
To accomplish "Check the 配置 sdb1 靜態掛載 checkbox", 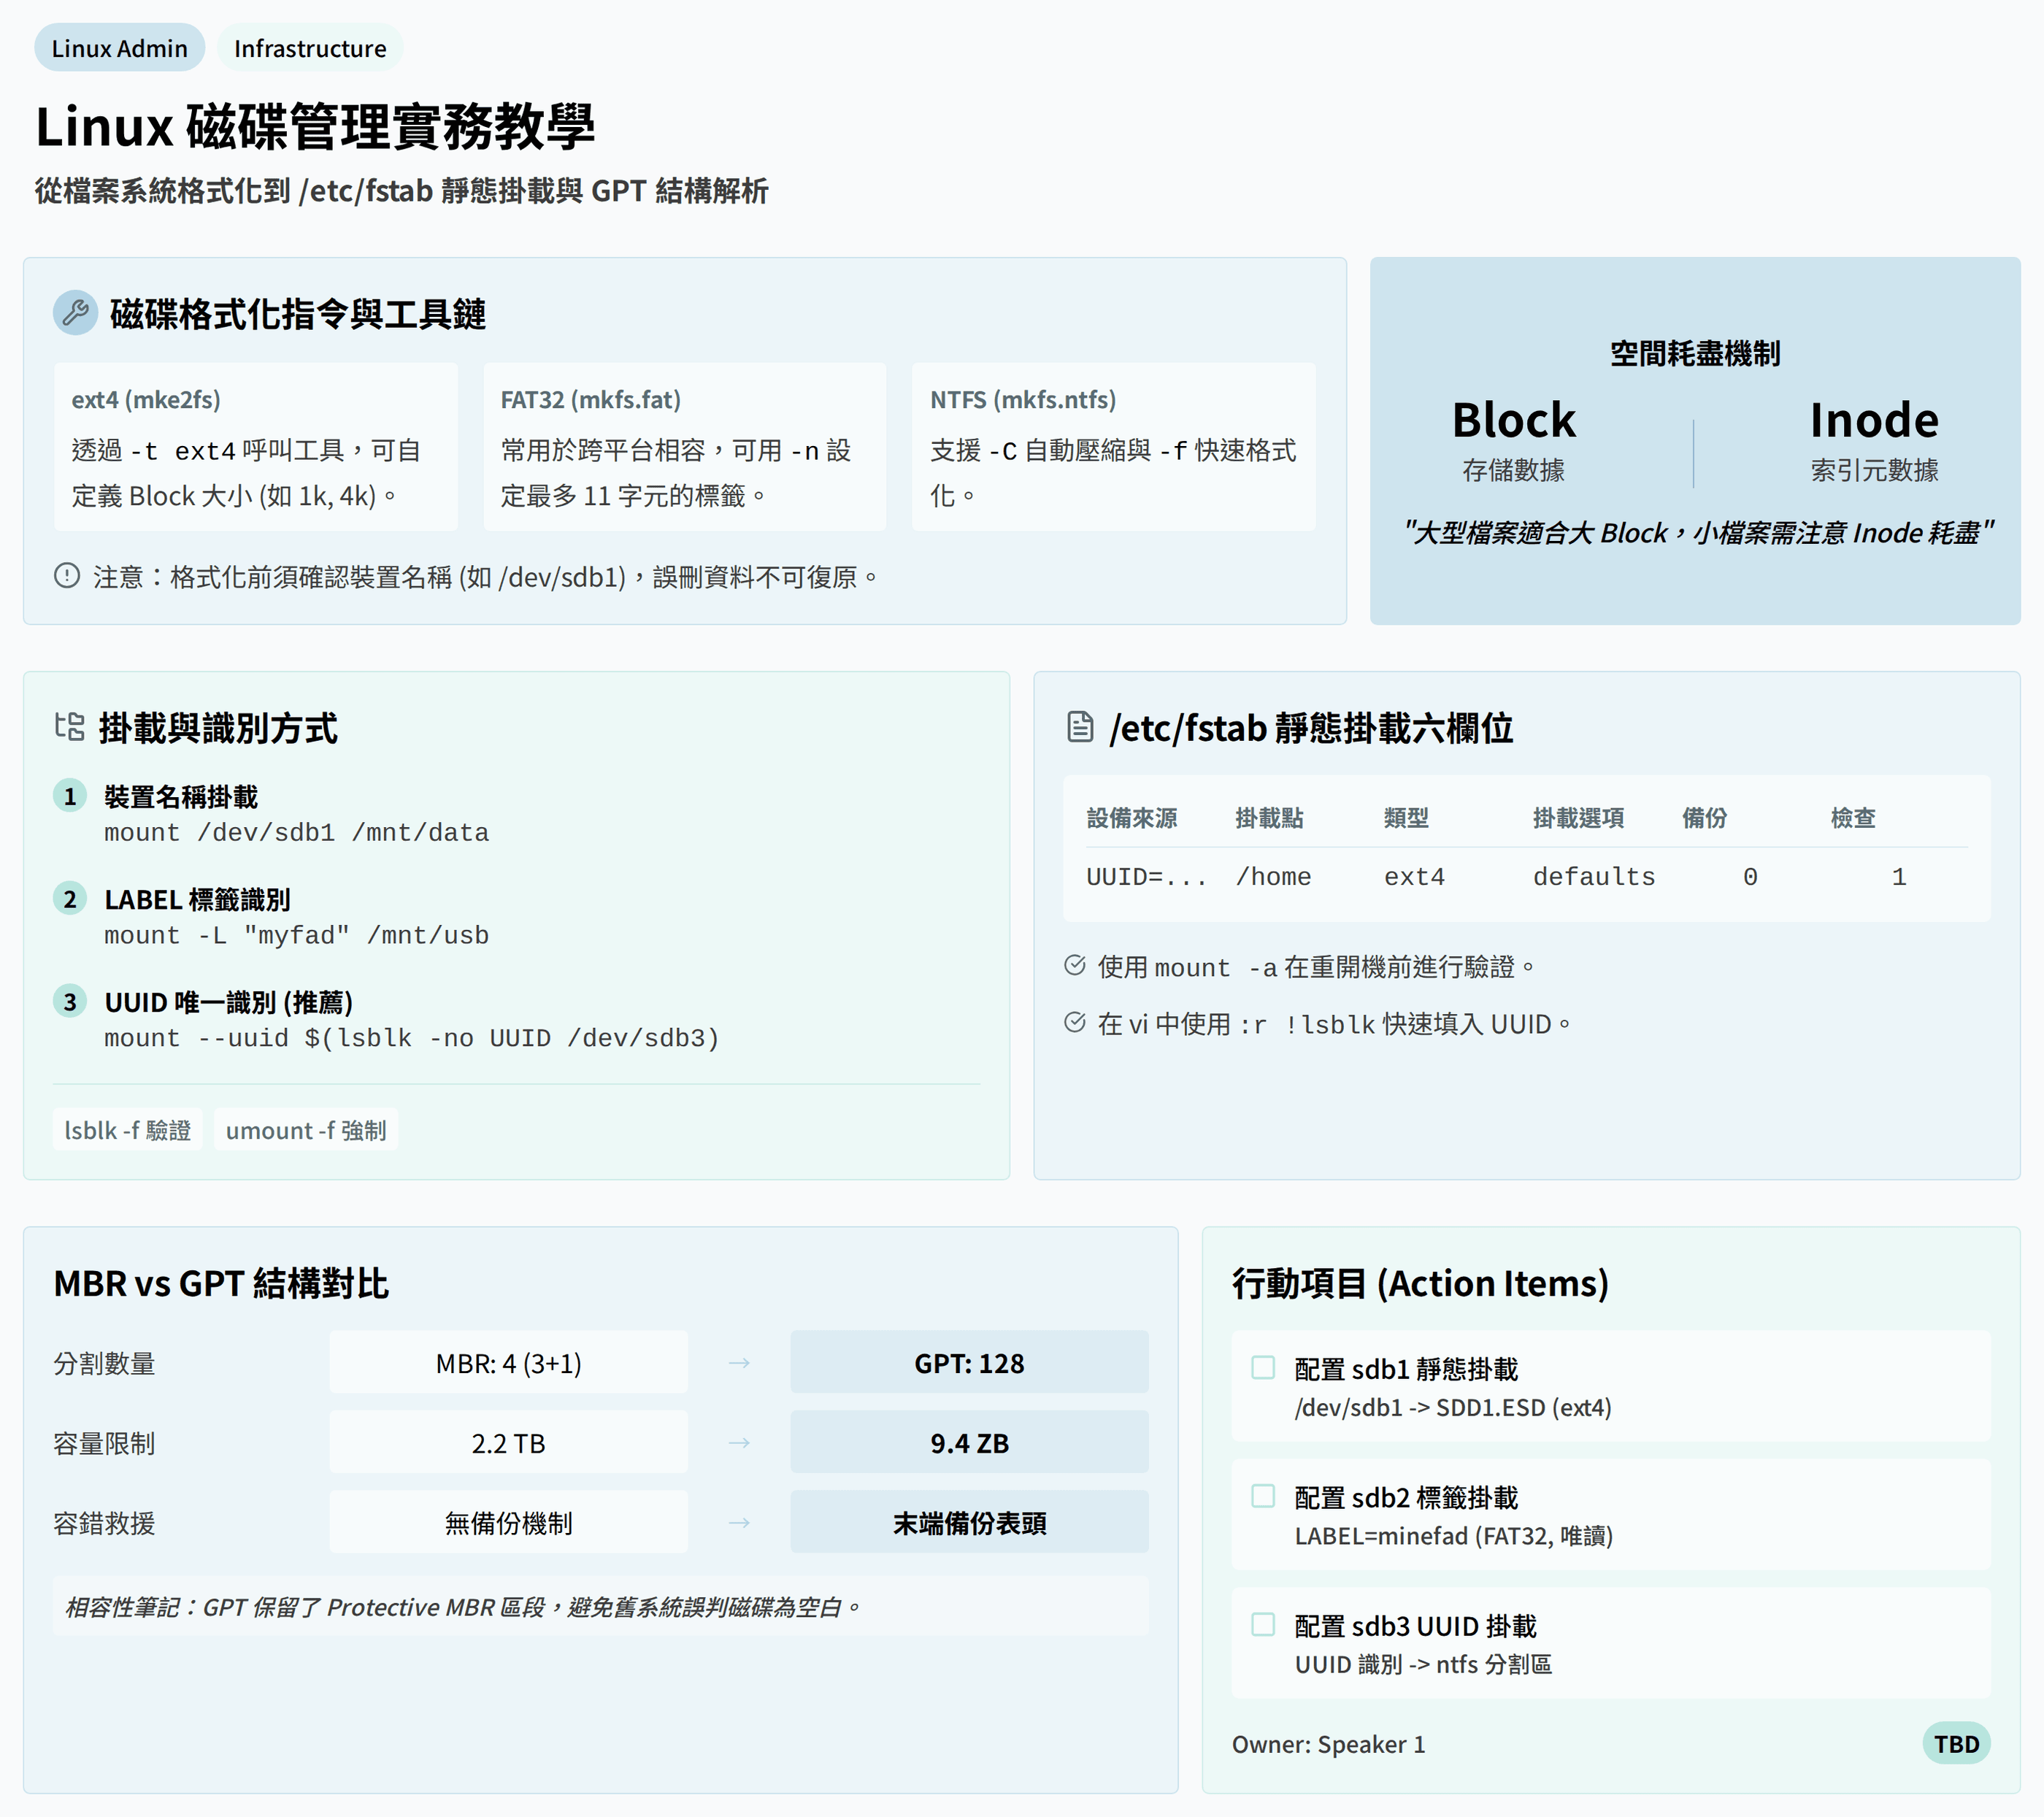I will point(1263,1367).
